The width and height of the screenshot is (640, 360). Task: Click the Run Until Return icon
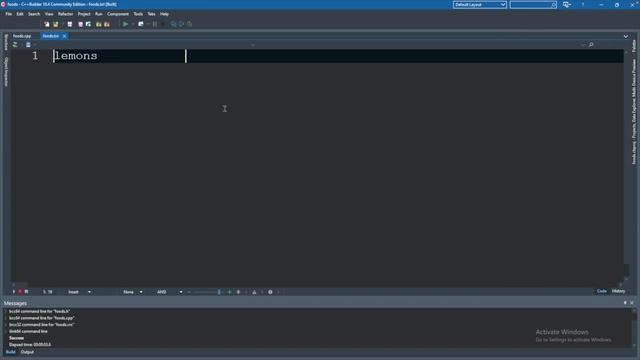(x=189, y=24)
